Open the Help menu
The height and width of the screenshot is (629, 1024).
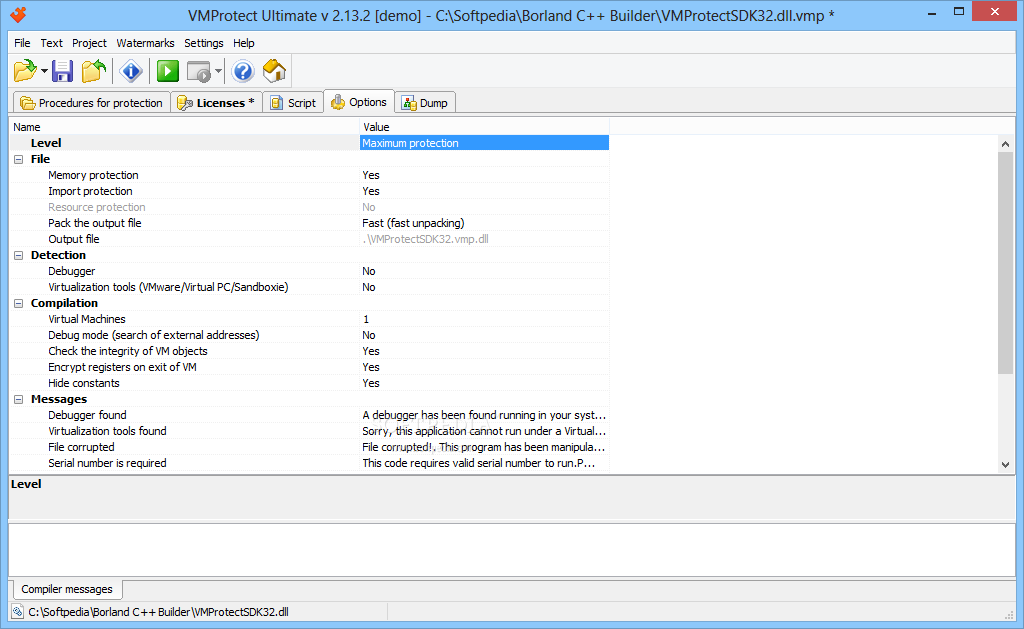[244, 43]
